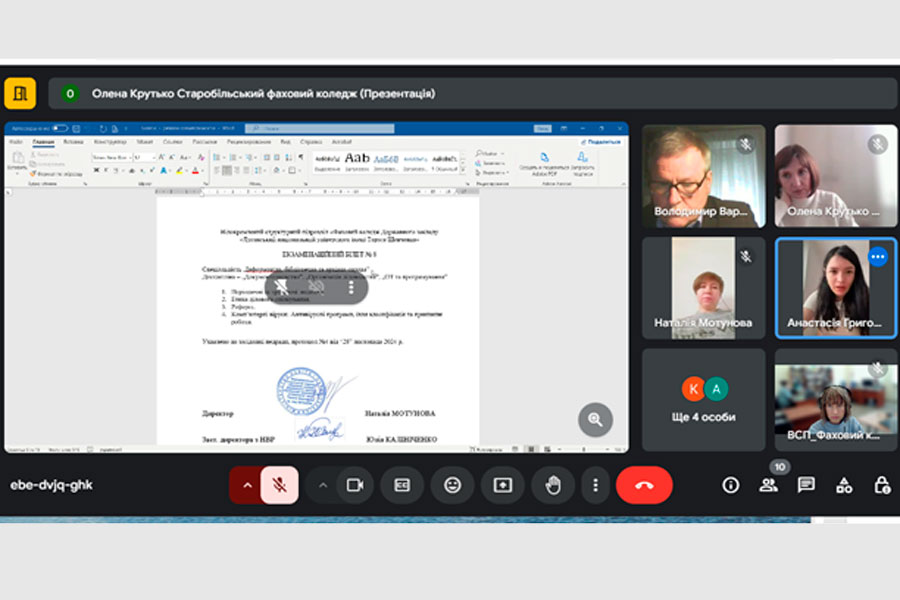Open audio settings arrow beside microphone
The height and width of the screenshot is (600, 900).
247,485
